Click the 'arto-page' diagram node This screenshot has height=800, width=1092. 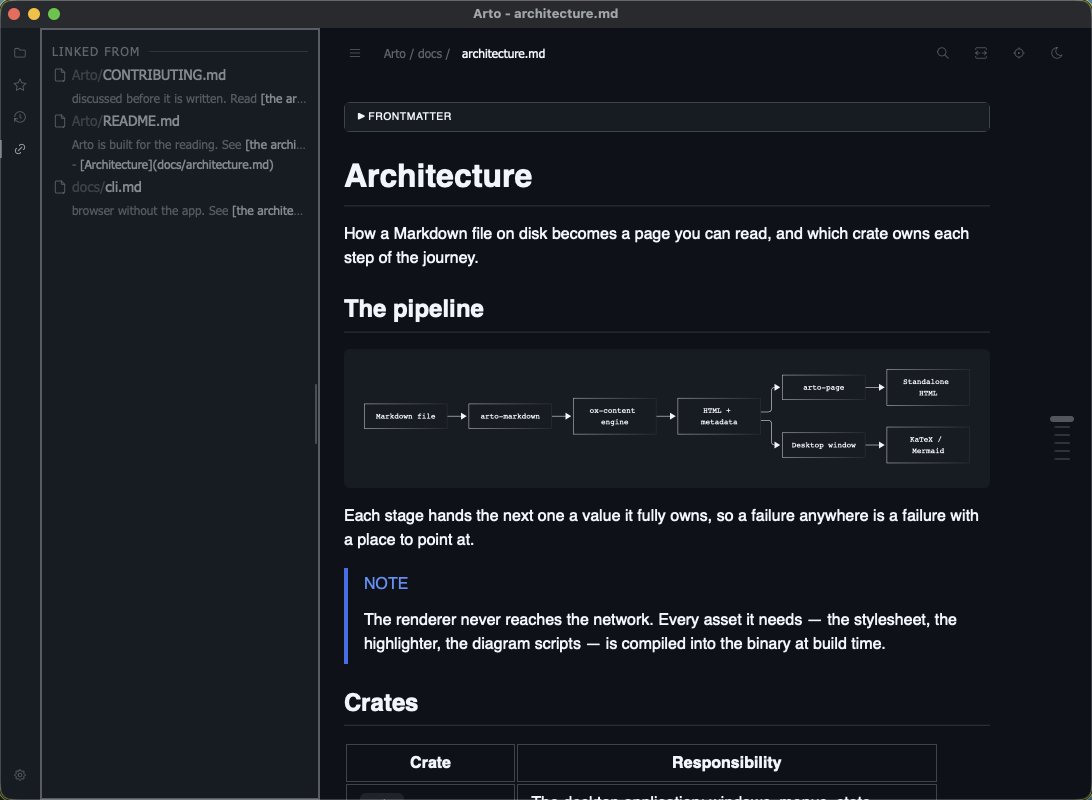click(x=823, y=387)
